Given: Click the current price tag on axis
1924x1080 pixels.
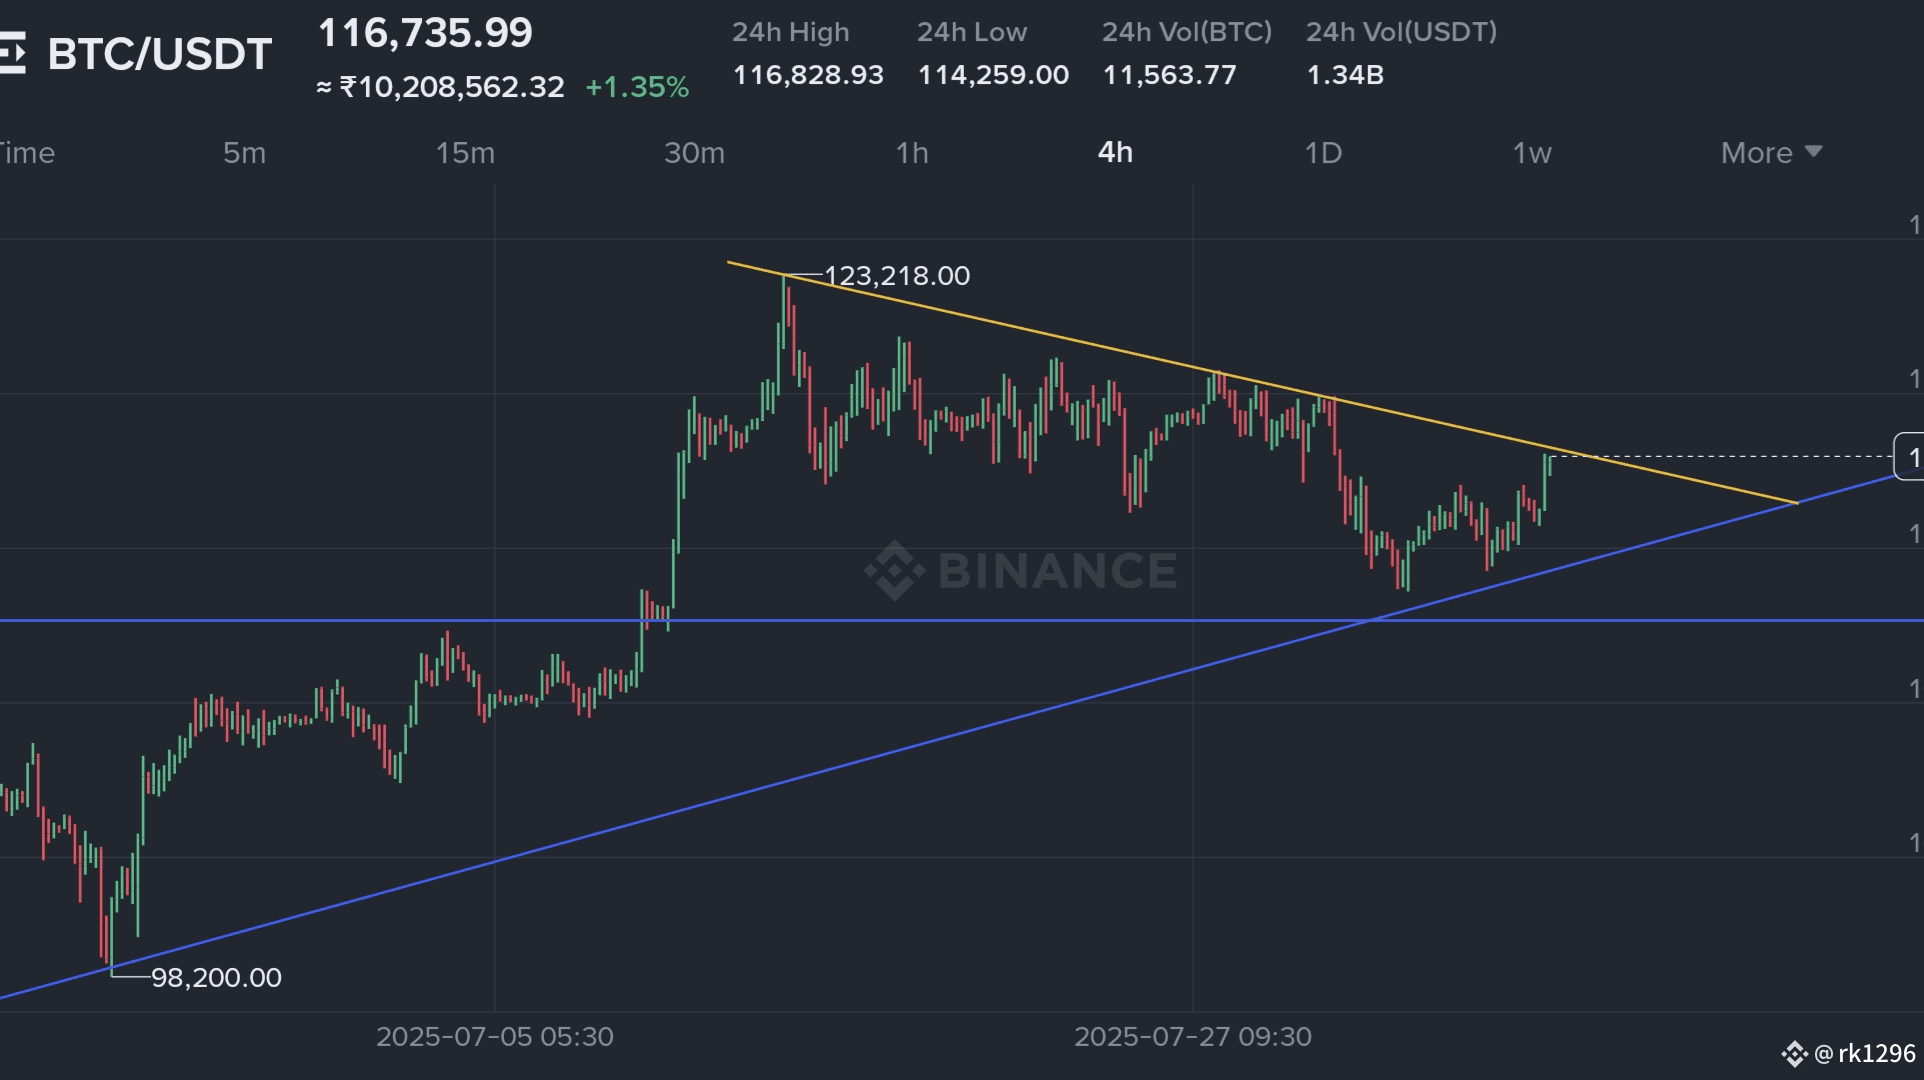Looking at the screenshot, I should pyautogui.click(x=1910, y=457).
